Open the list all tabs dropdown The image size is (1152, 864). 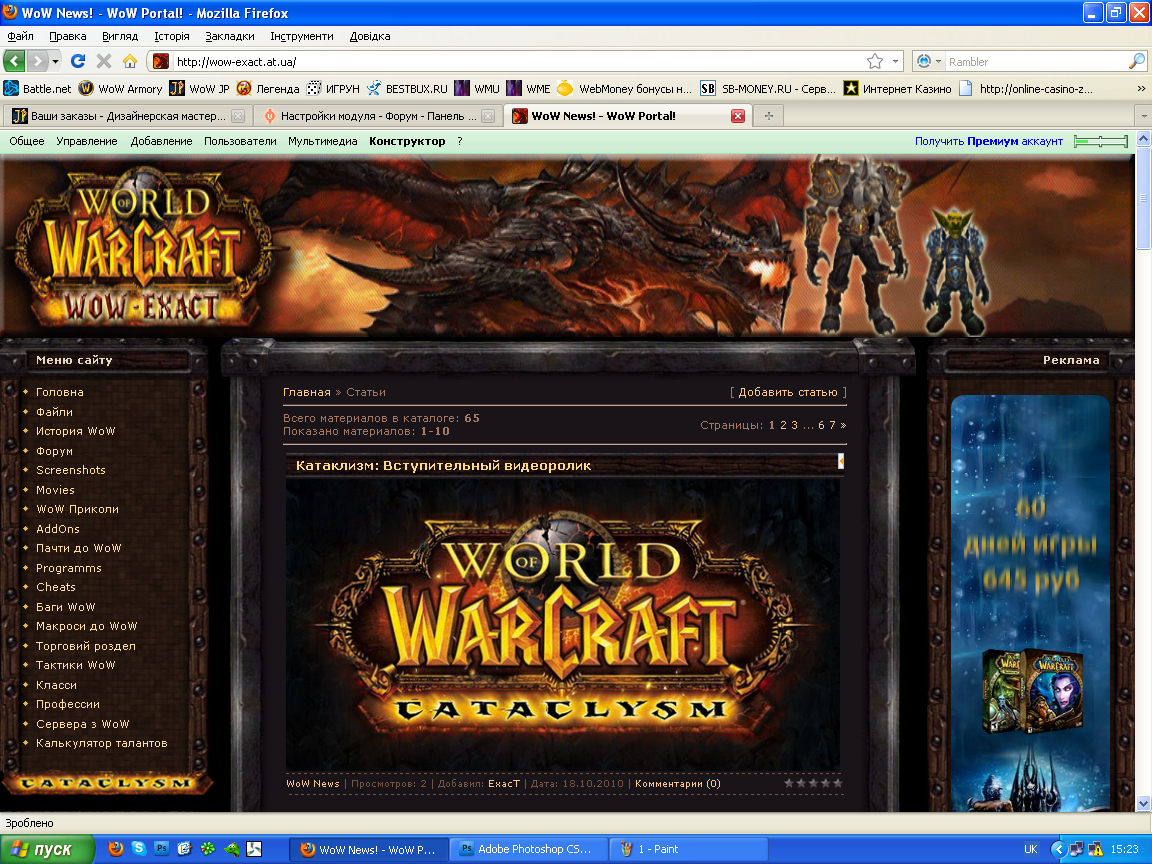pos(1143,116)
